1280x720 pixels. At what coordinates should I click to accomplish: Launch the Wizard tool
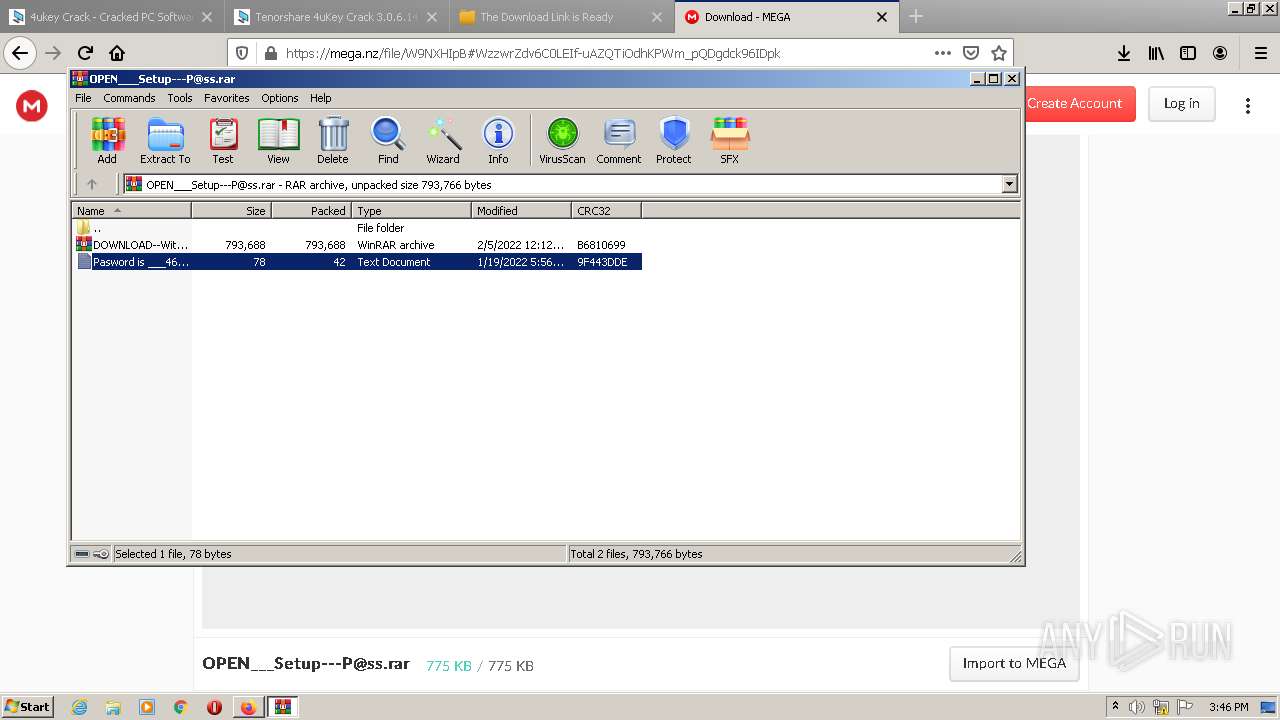click(x=443, y=140)
